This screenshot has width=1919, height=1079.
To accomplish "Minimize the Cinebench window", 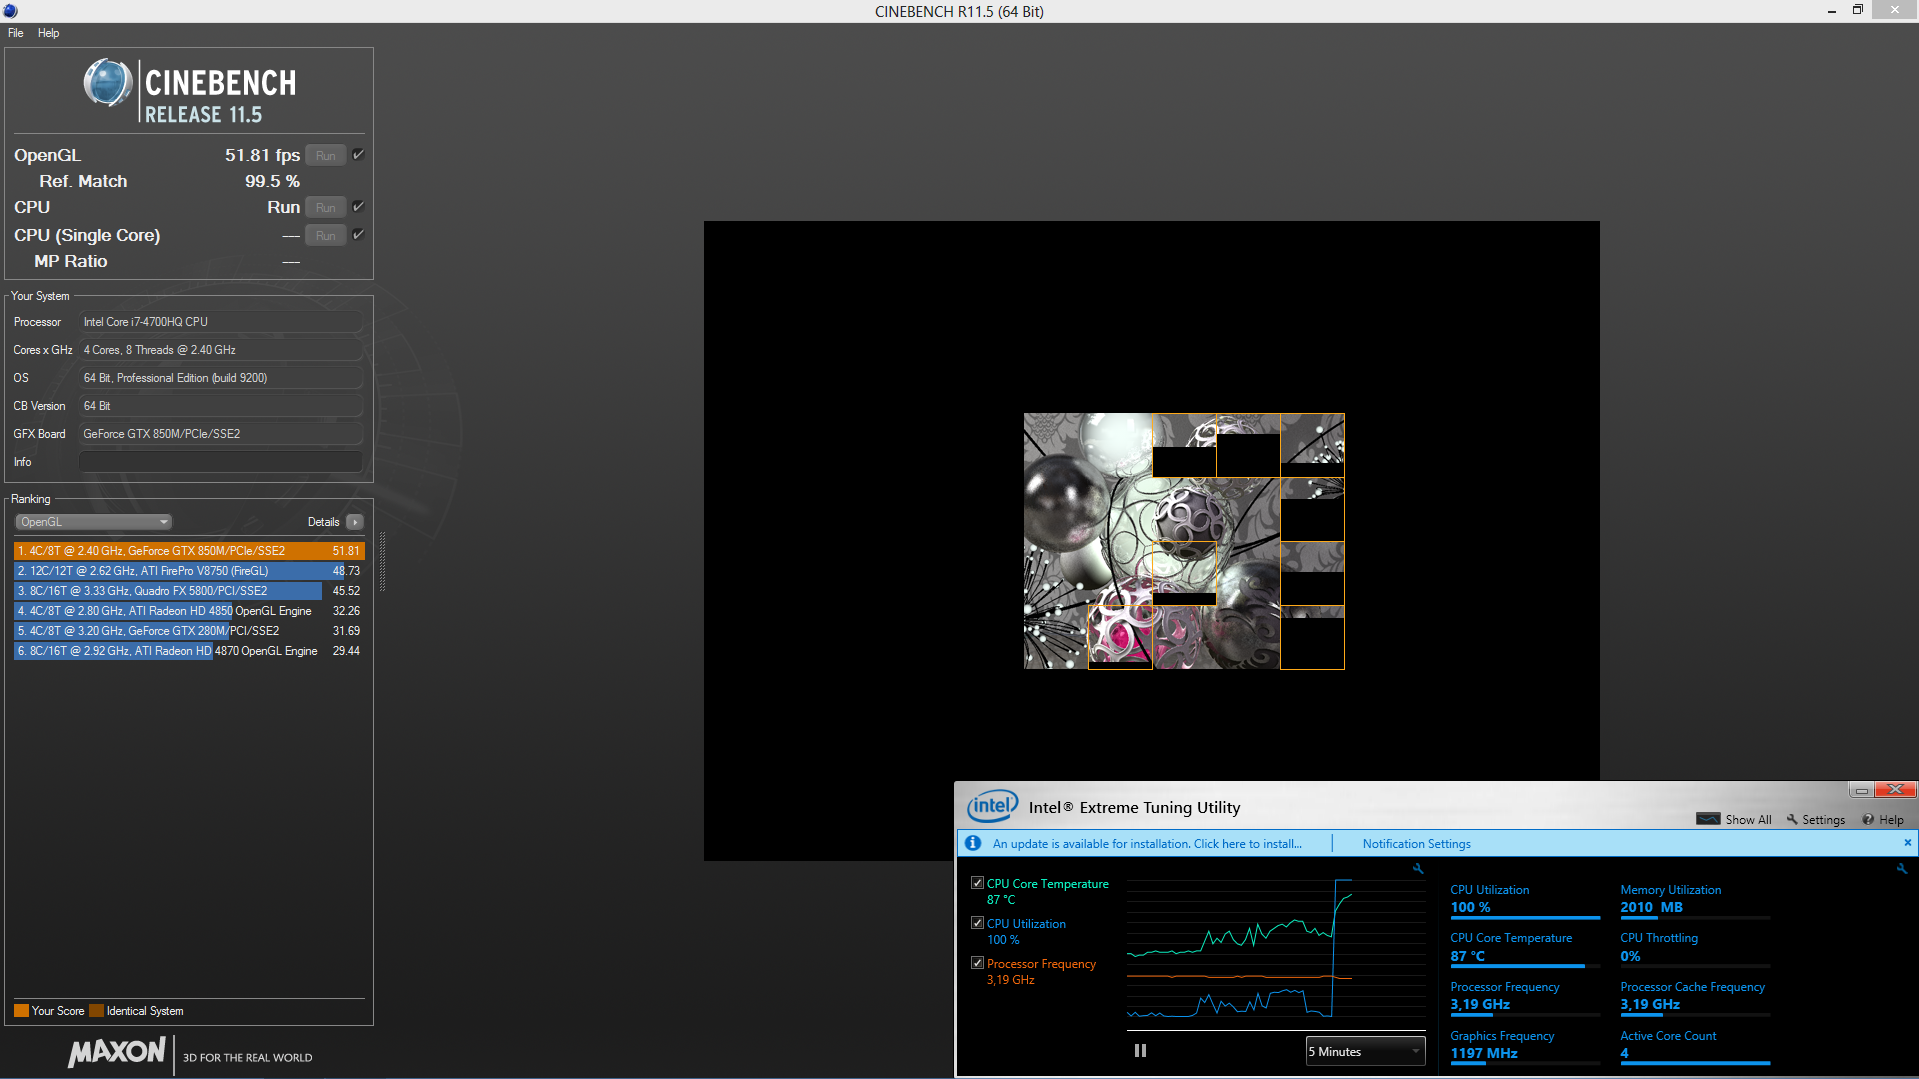I will coord(1832,10).
